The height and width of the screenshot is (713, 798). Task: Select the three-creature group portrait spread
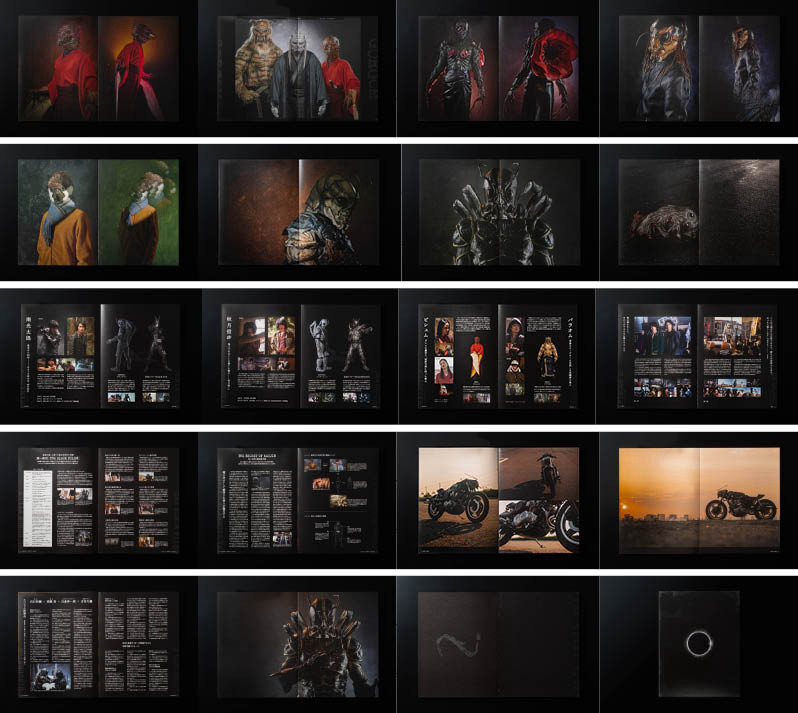coord(298,69)
